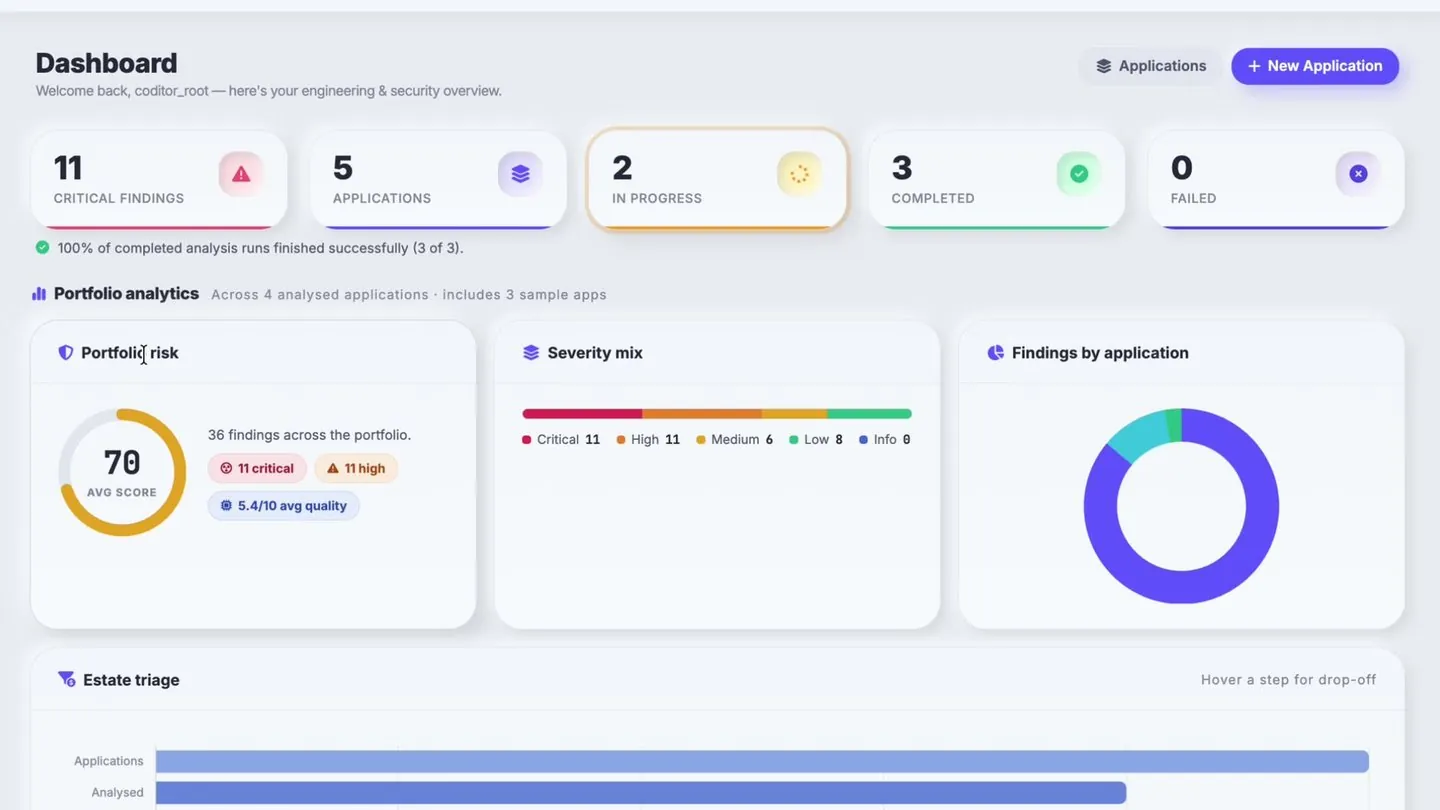The width and height of the screenshot is (1440, 810).
Task: Click the purple layers icon on Applications card
Action: pos(520,174)
